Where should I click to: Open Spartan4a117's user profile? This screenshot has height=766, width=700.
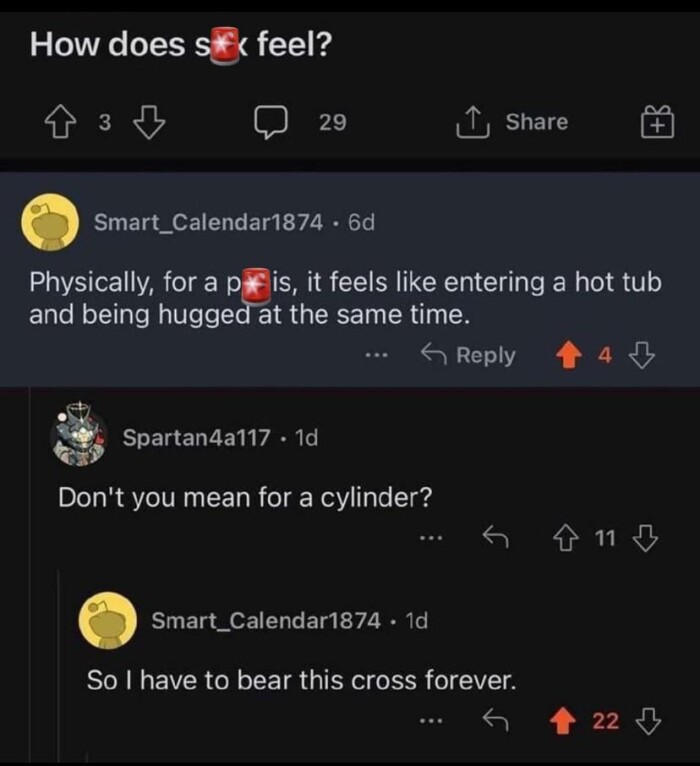point(196,437)
